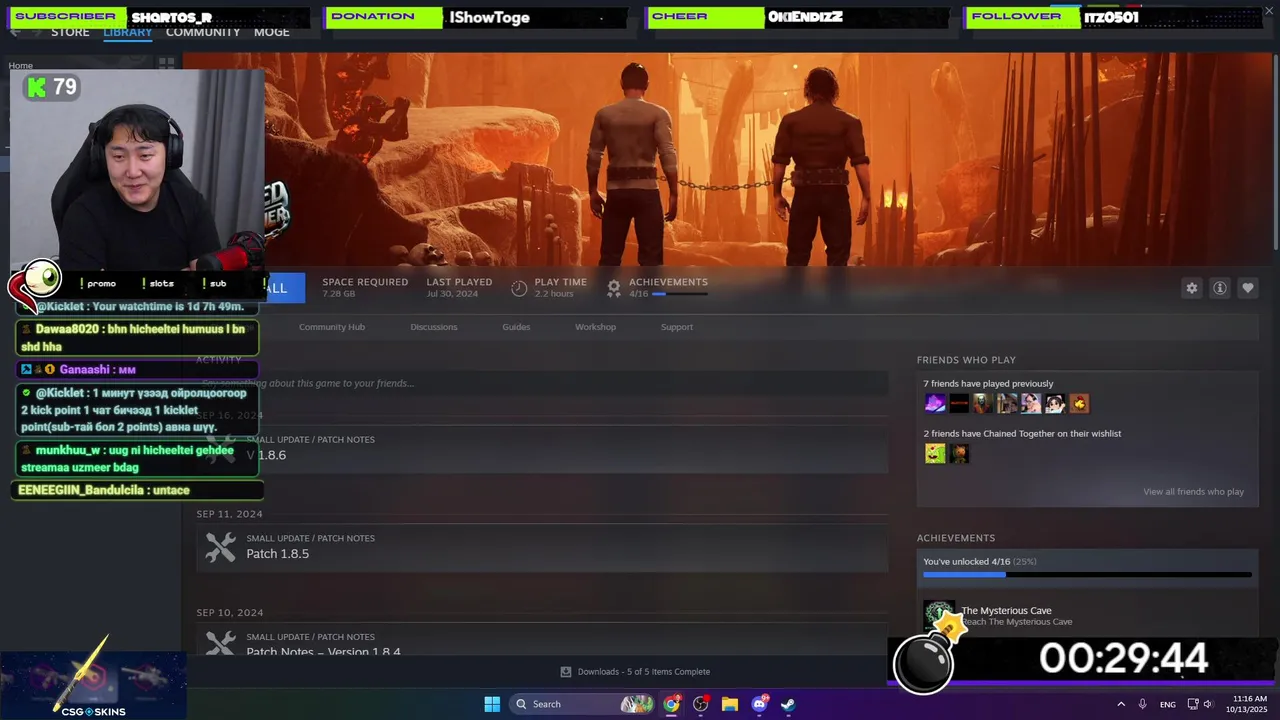
Task: Click the wrench icon beside Patch Notes Version 1.8.4
Action: (x=220, y=642)
